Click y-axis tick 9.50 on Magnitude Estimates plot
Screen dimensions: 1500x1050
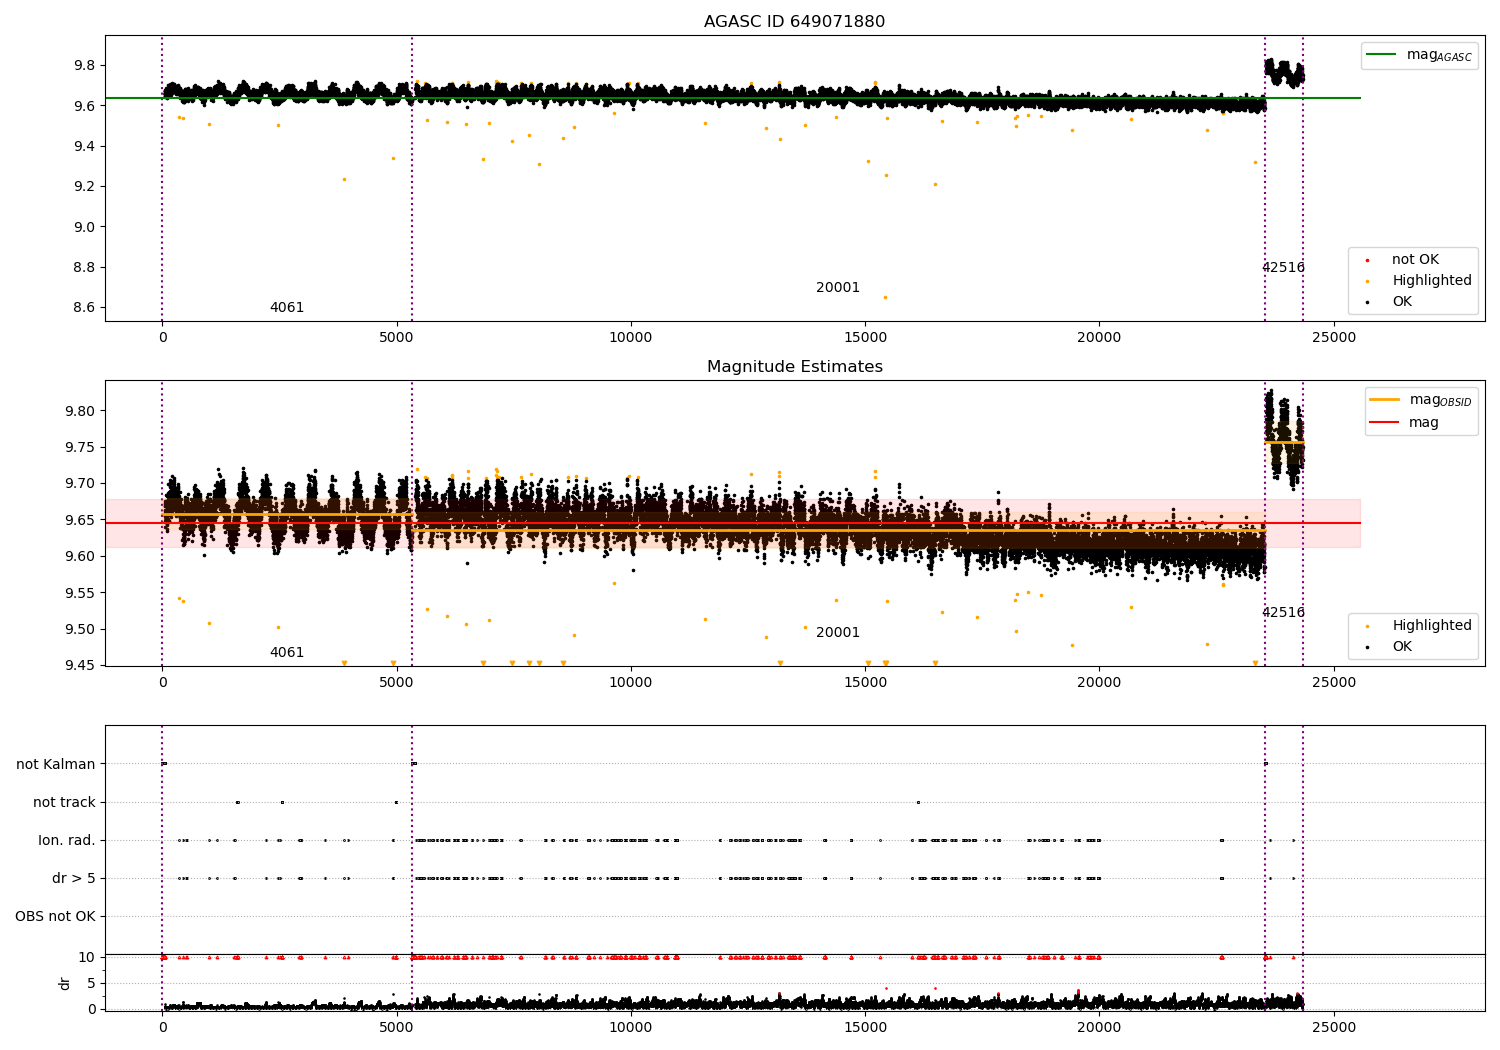(80, 630)
